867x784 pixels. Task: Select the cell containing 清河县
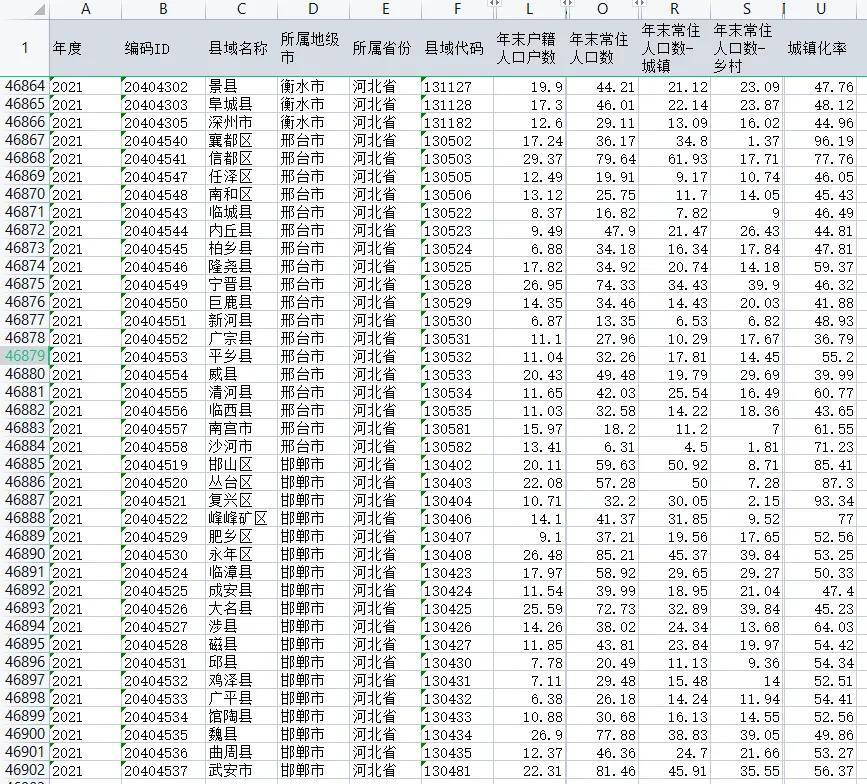tap(241, 393)
